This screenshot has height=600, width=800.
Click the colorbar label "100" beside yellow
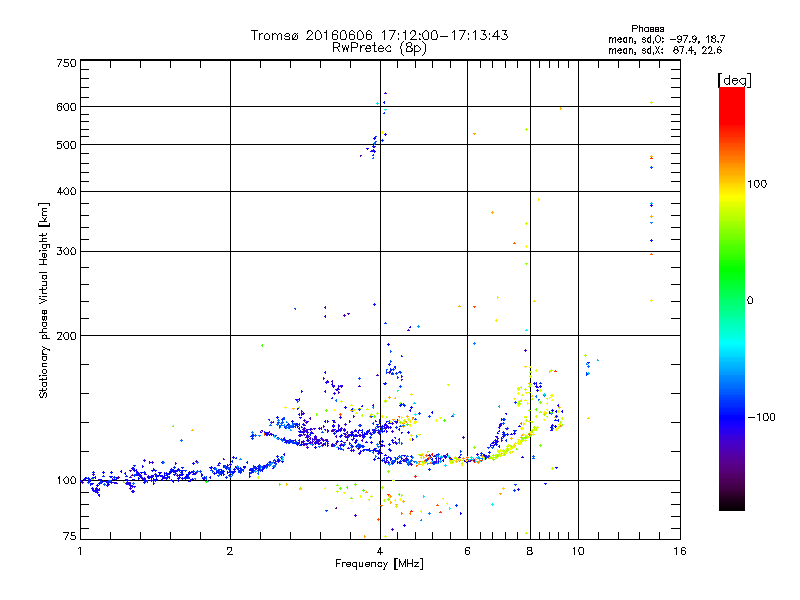(x=757, y=184)
